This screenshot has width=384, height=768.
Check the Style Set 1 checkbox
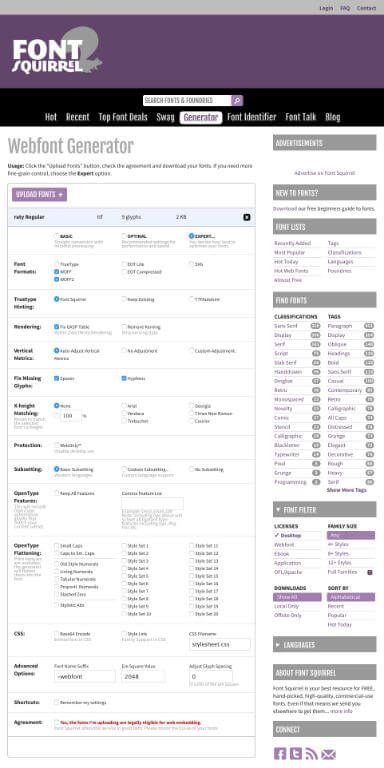coord(124,546)
